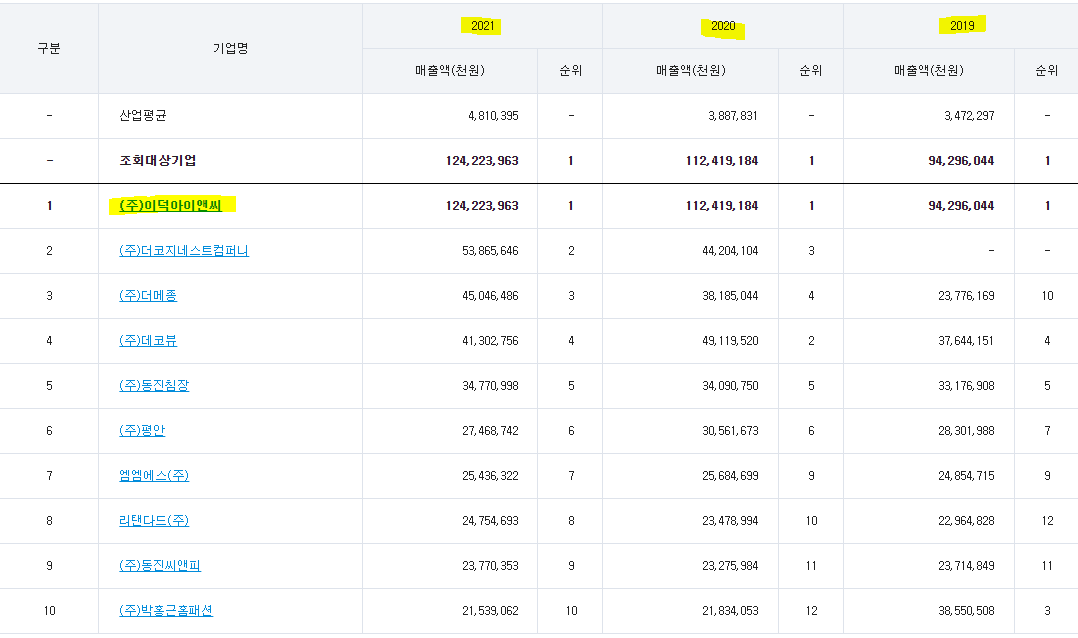Select the 2021 sales value 21,539,062
The image size is (1078, 638).
[490, 611]
